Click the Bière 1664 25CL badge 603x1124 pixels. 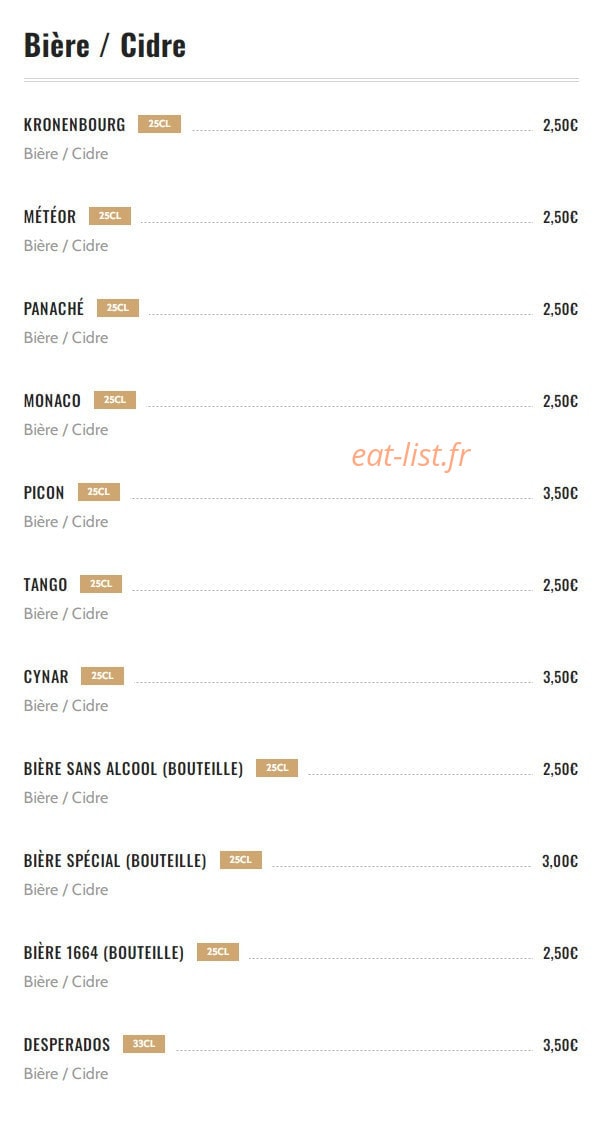(x=218, y=952)
